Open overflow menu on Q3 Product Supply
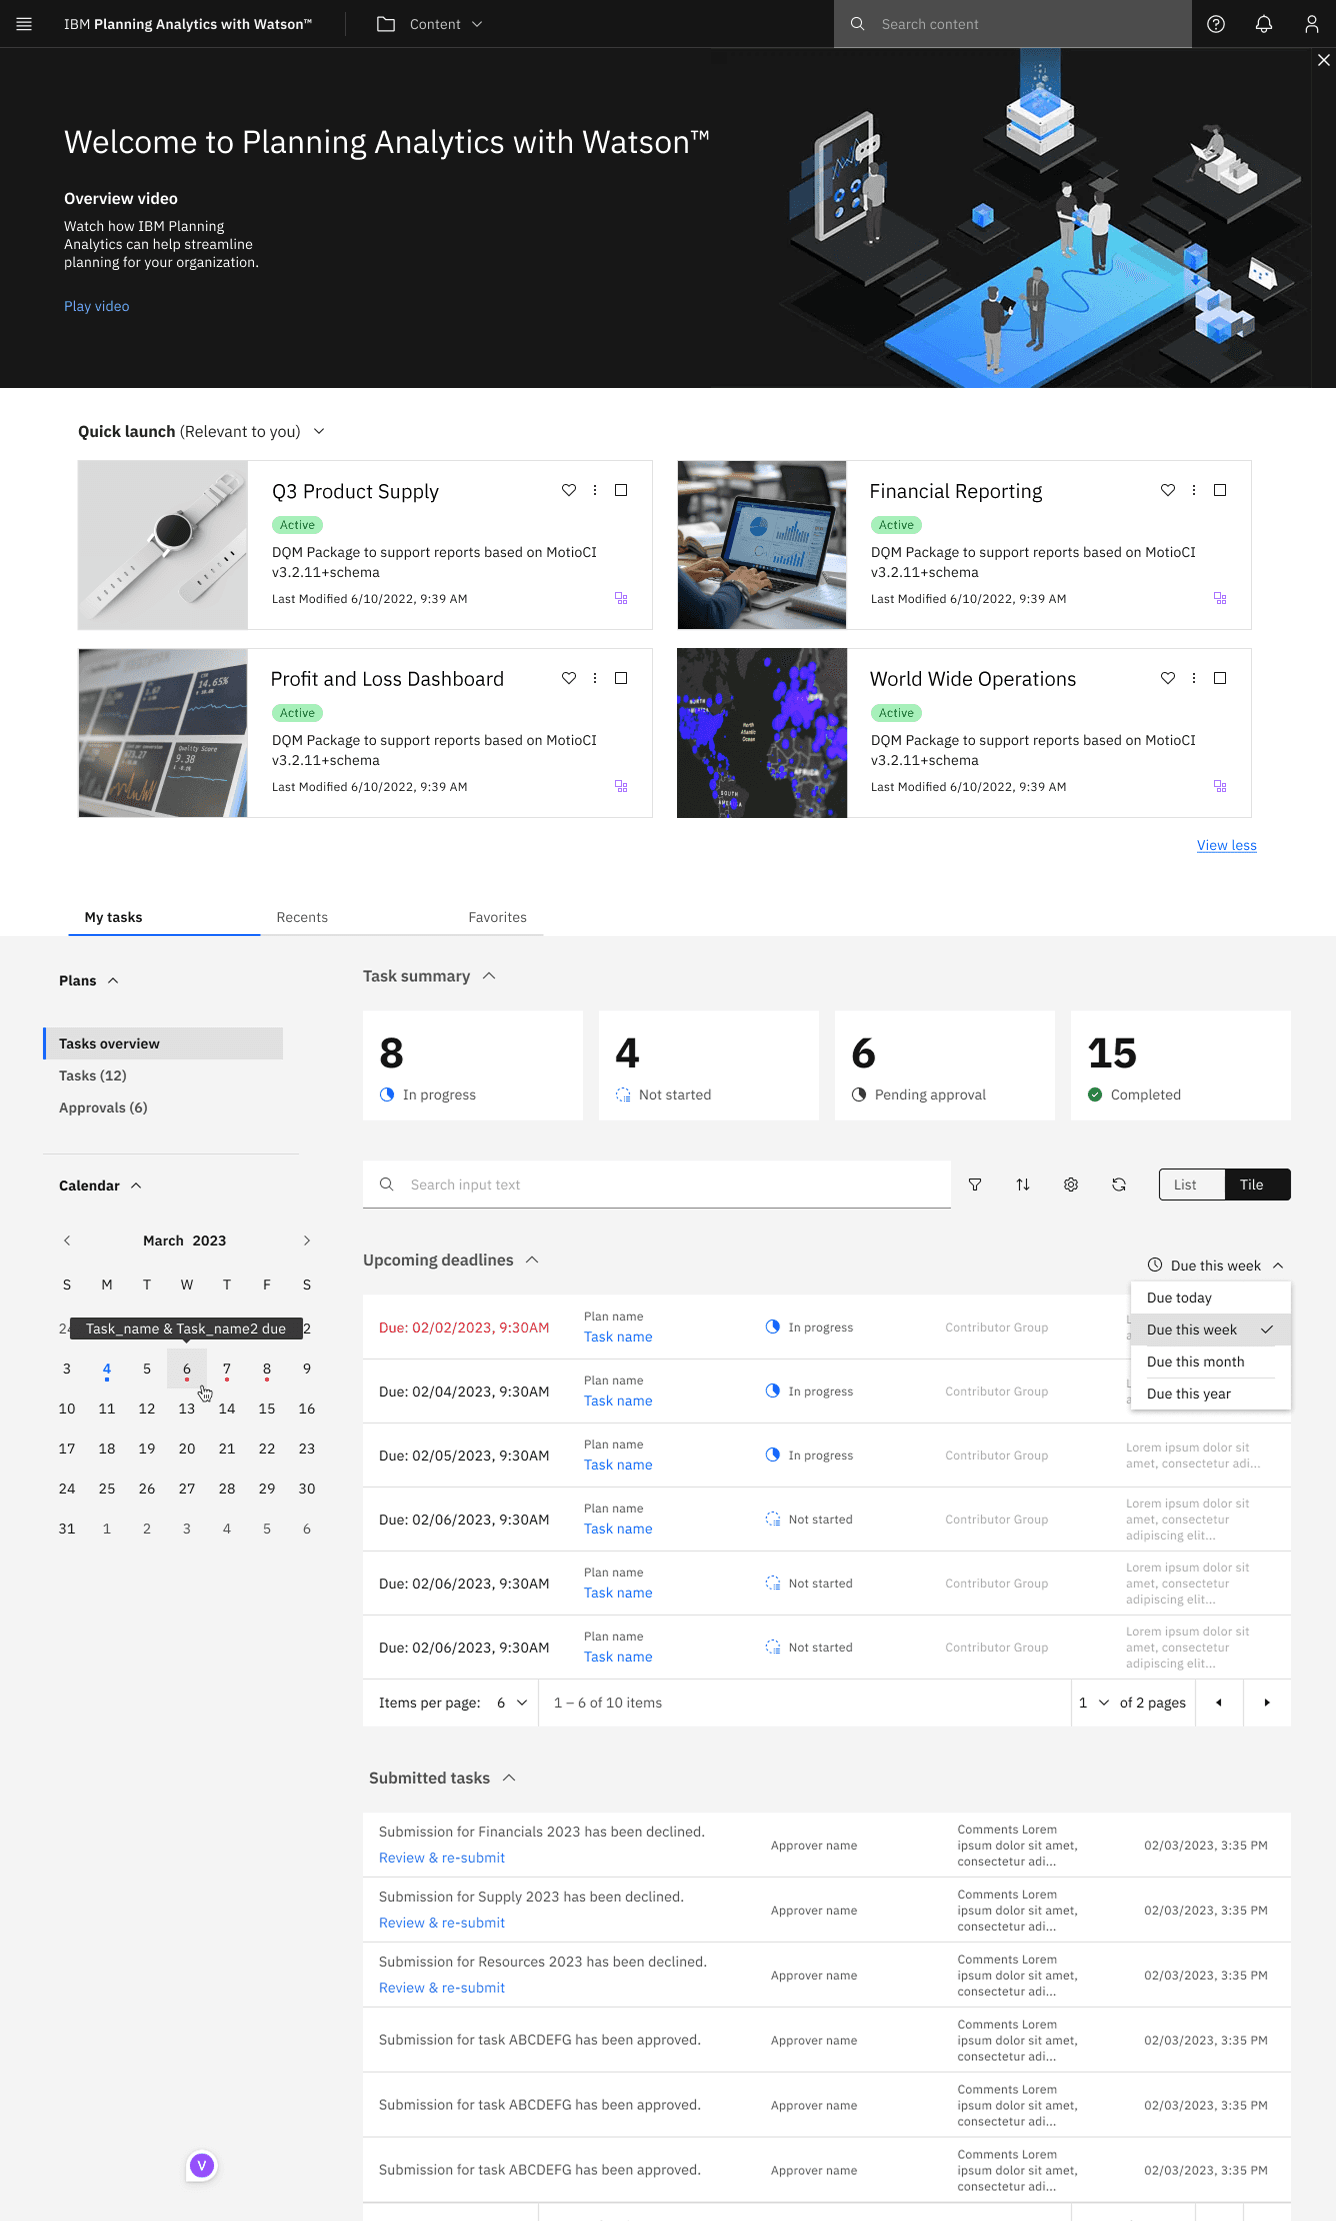The image size is (1336, 2221). pyautogui.click(x=595, y=490)
